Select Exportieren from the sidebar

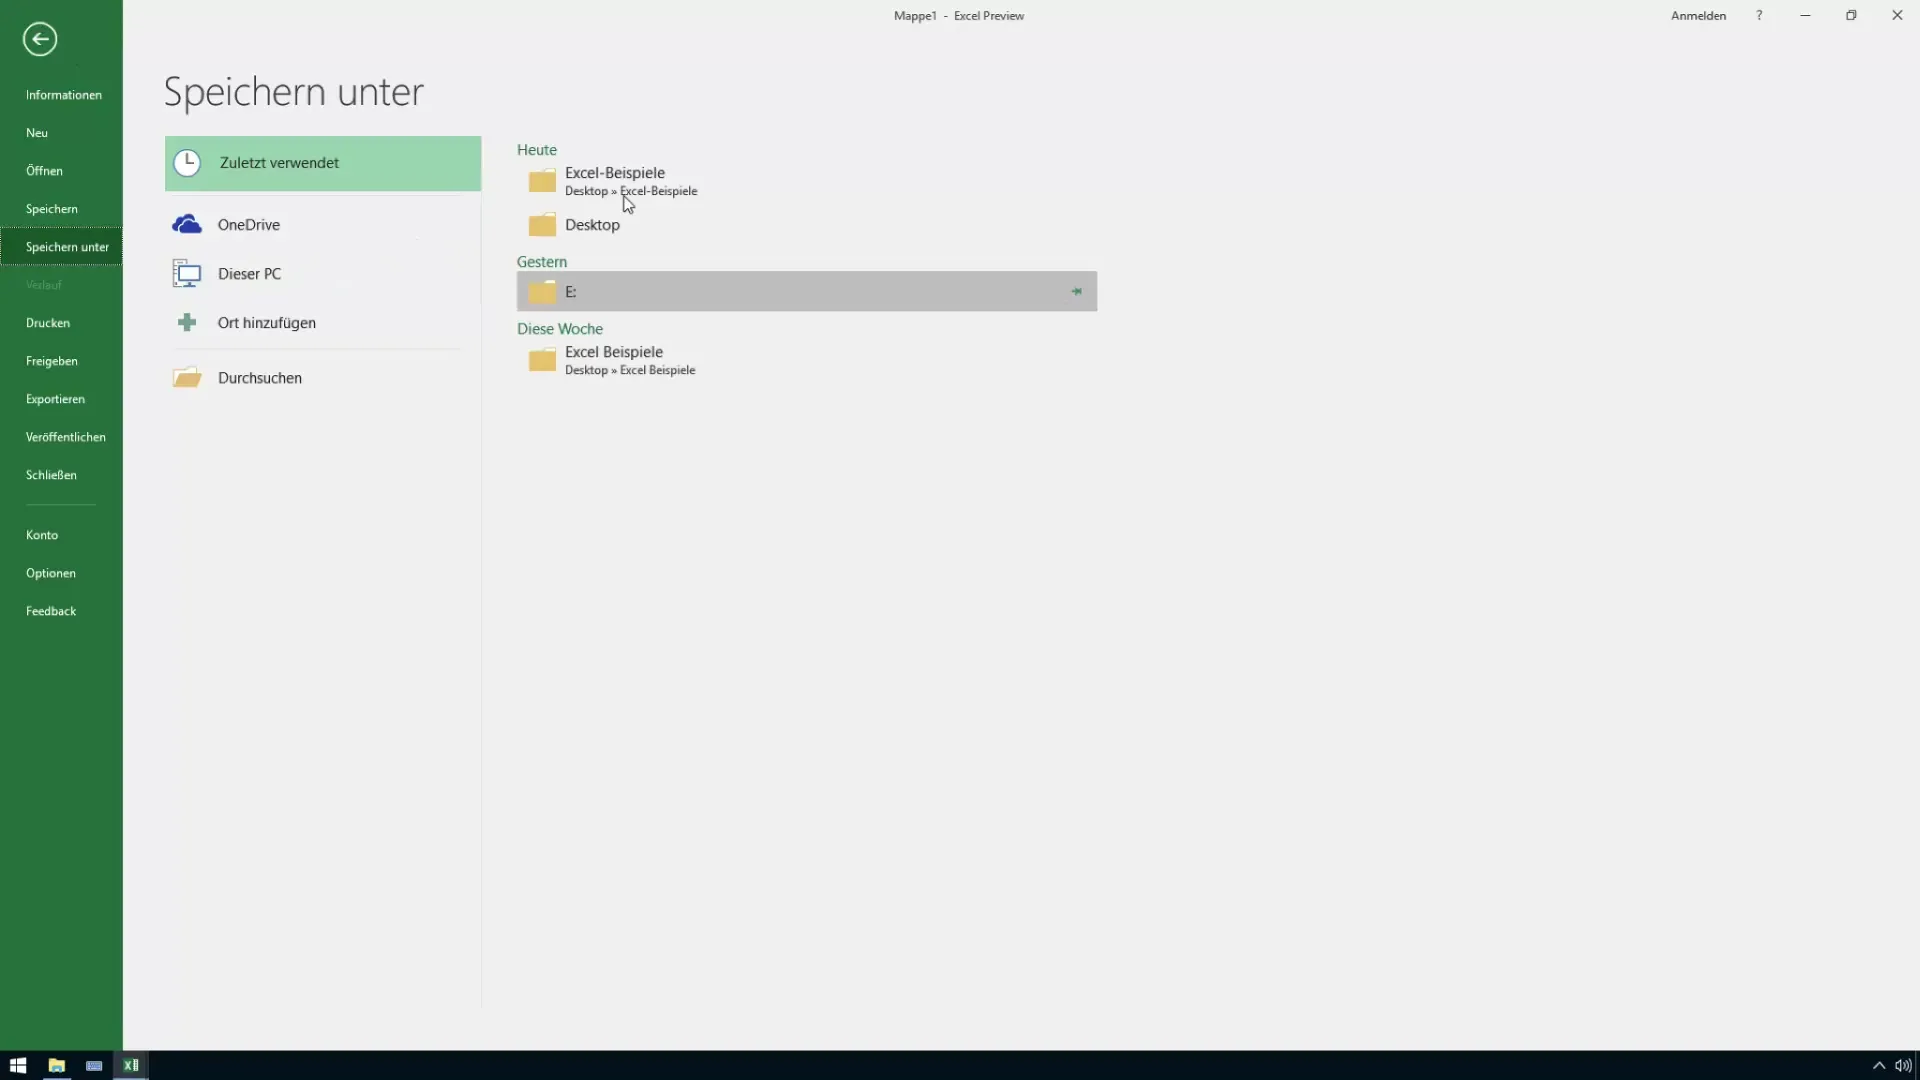54,398
